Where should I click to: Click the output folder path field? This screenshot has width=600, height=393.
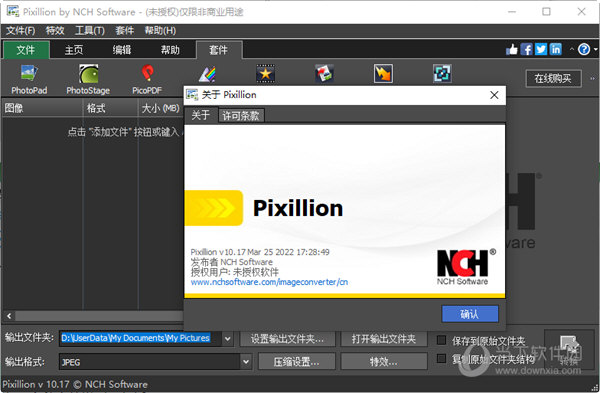[x=140, y=339]
